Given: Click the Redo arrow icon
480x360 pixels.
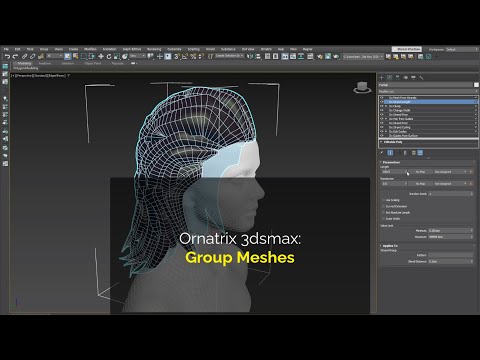Looking at the screenshot, I should [x=15, y=57].
